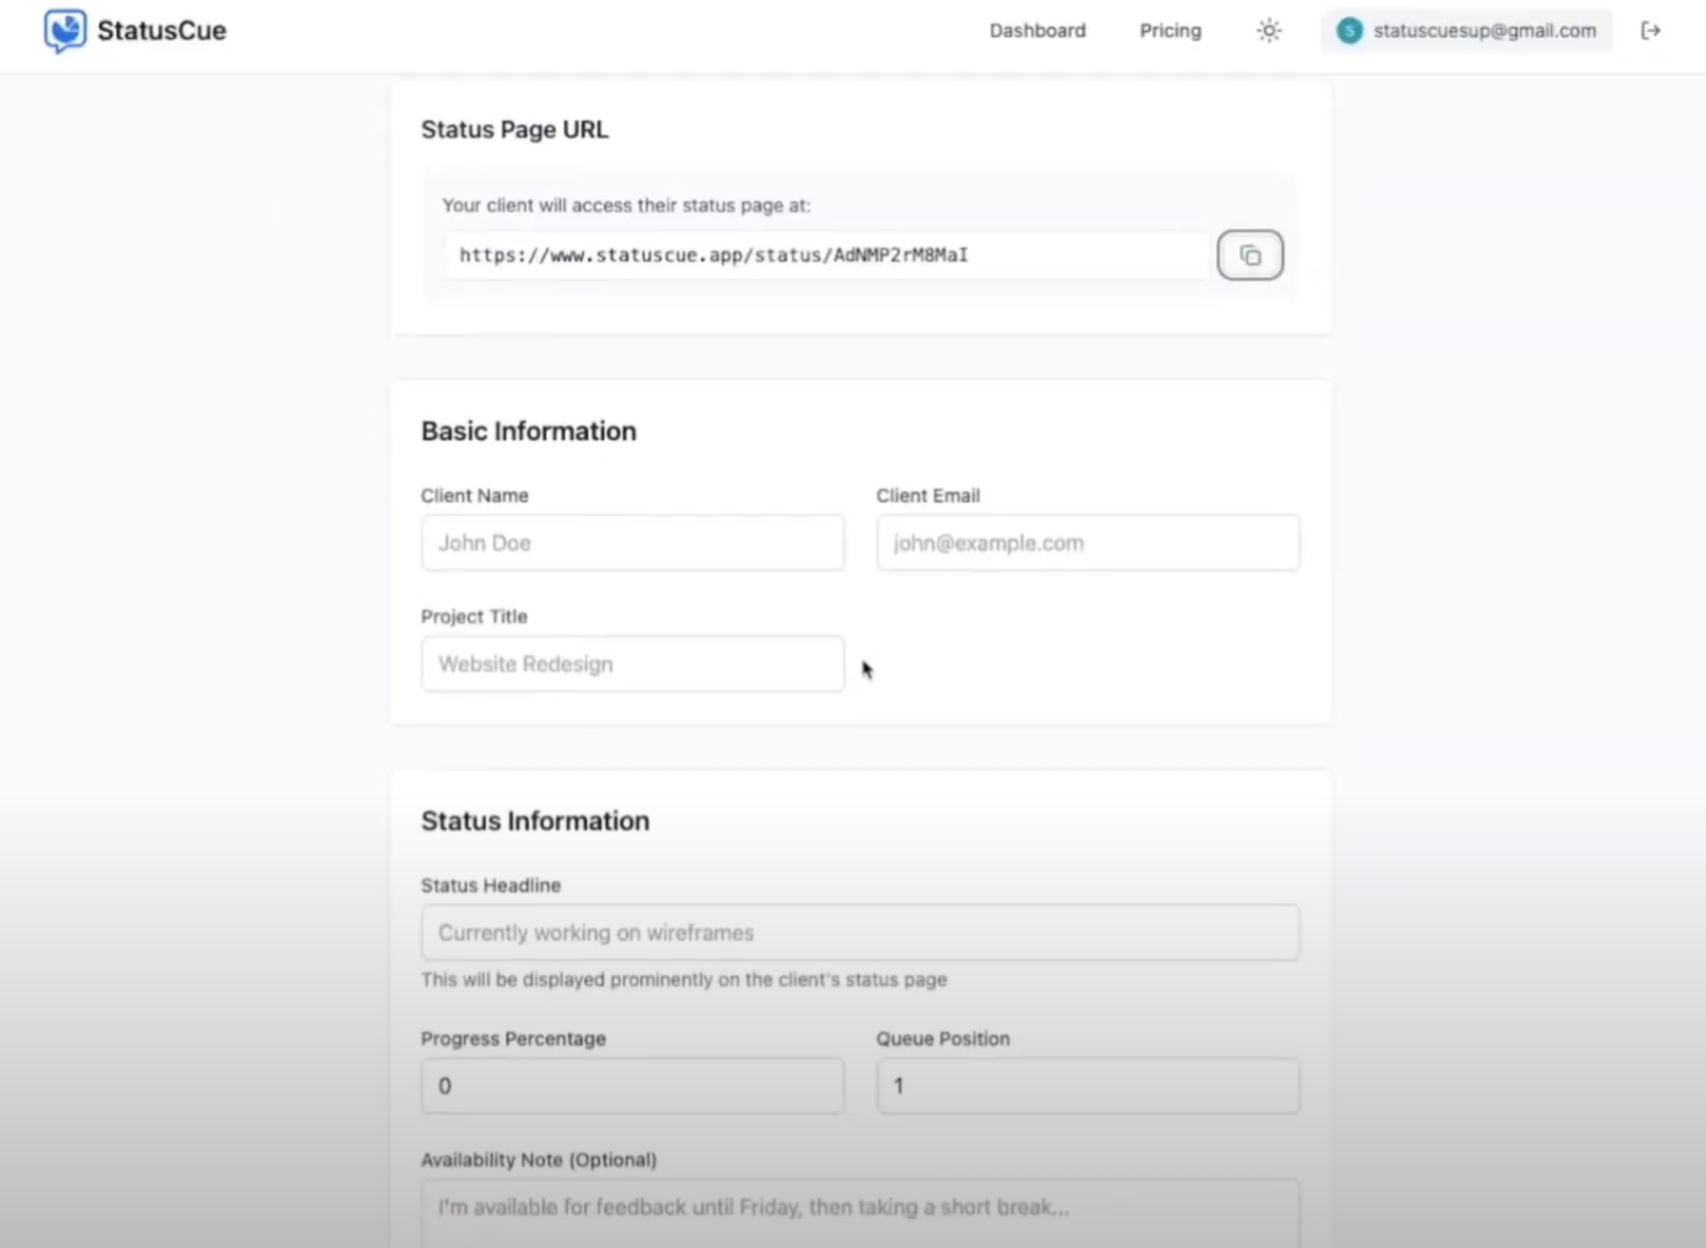Select the Project Title input

(632, 664)
